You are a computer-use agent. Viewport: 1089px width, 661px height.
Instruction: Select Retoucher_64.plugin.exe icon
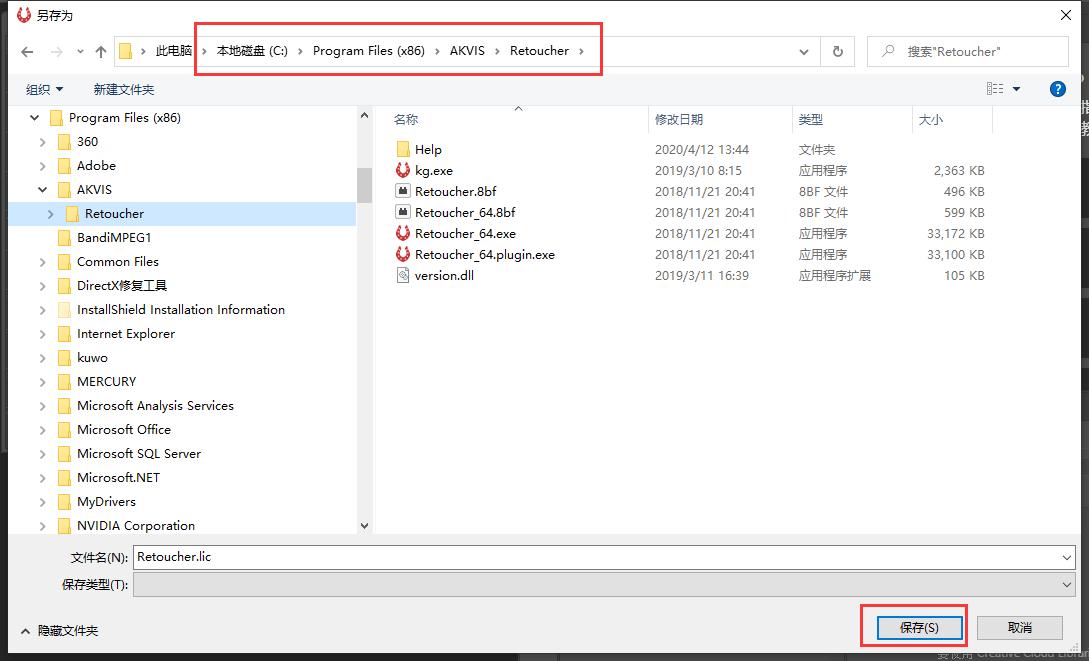[x=403, y=254]
